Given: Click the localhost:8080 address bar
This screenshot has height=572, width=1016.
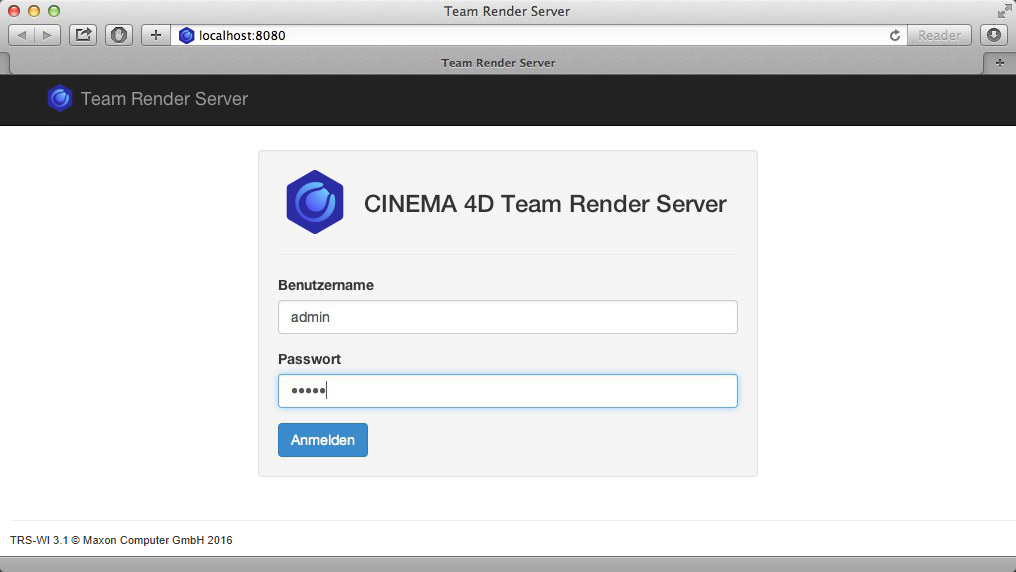Looking at the screenshot, I should [540, 35].
